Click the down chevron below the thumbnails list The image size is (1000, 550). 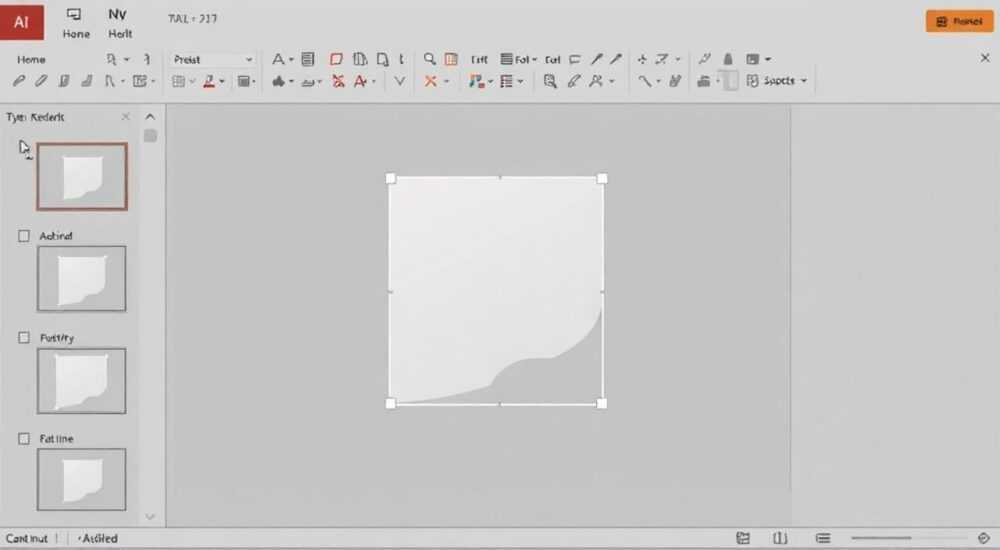tap(150, 516)
